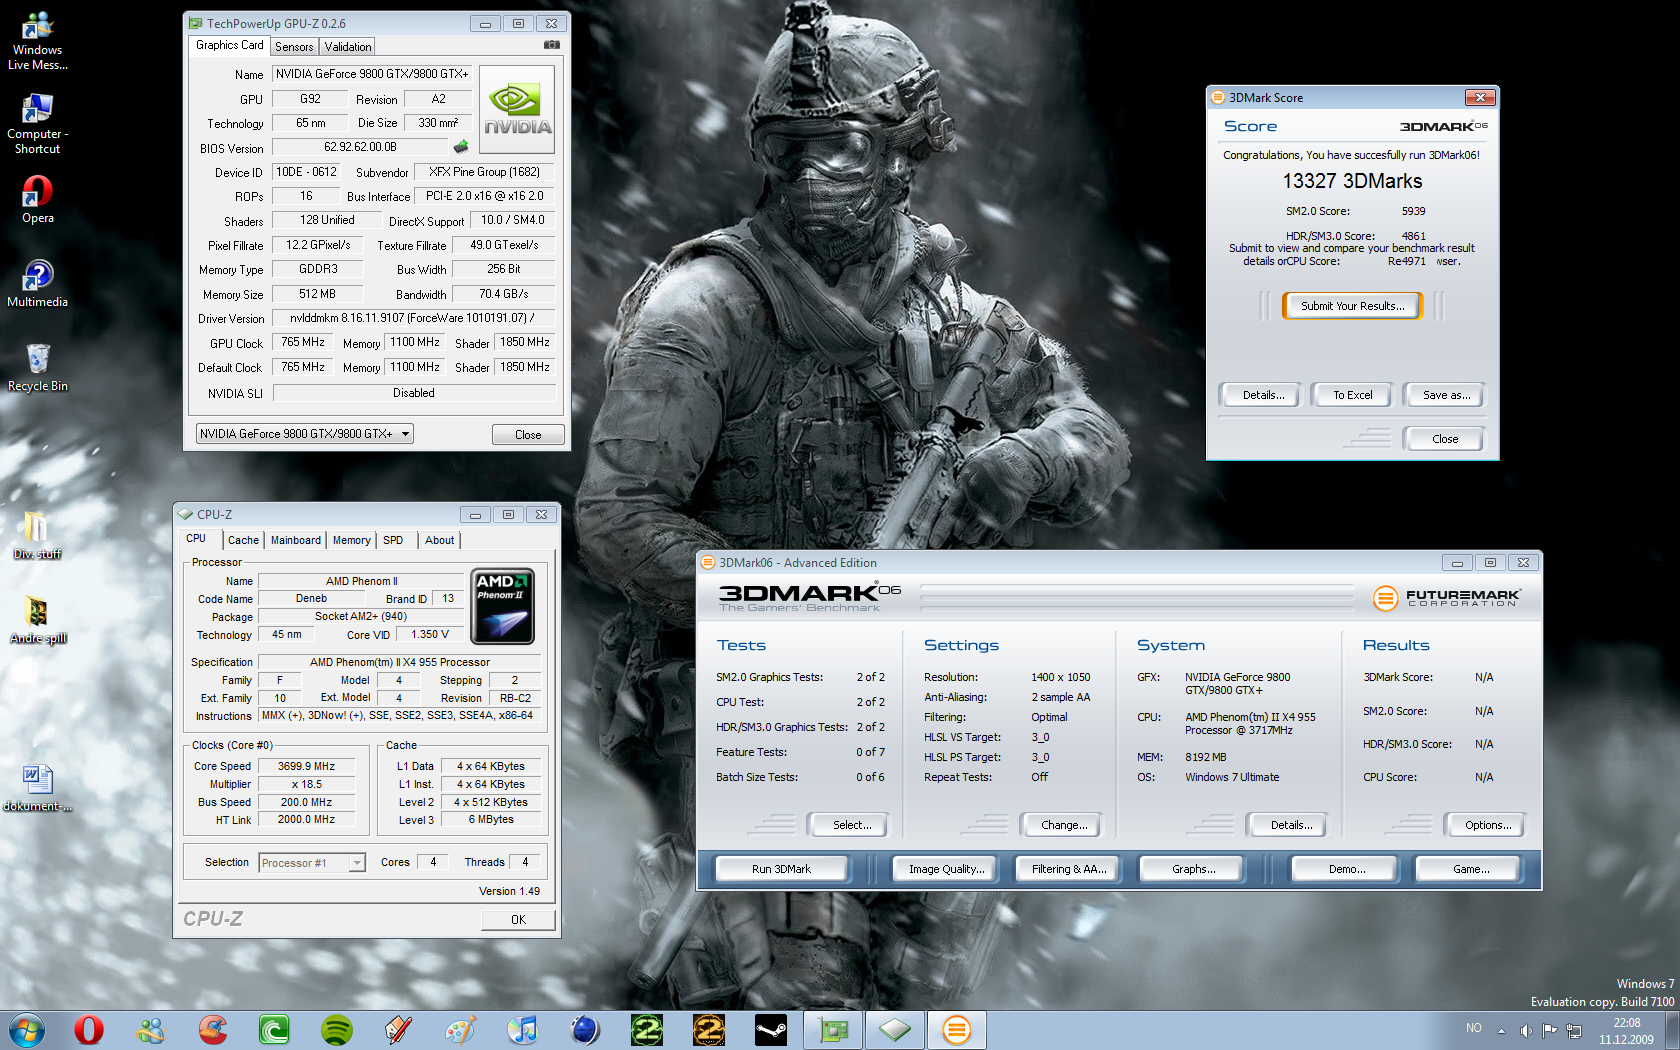Open the About tab in CPU-Z
This screenshot has height=1050, width=1680.
(x=440, y=540)
